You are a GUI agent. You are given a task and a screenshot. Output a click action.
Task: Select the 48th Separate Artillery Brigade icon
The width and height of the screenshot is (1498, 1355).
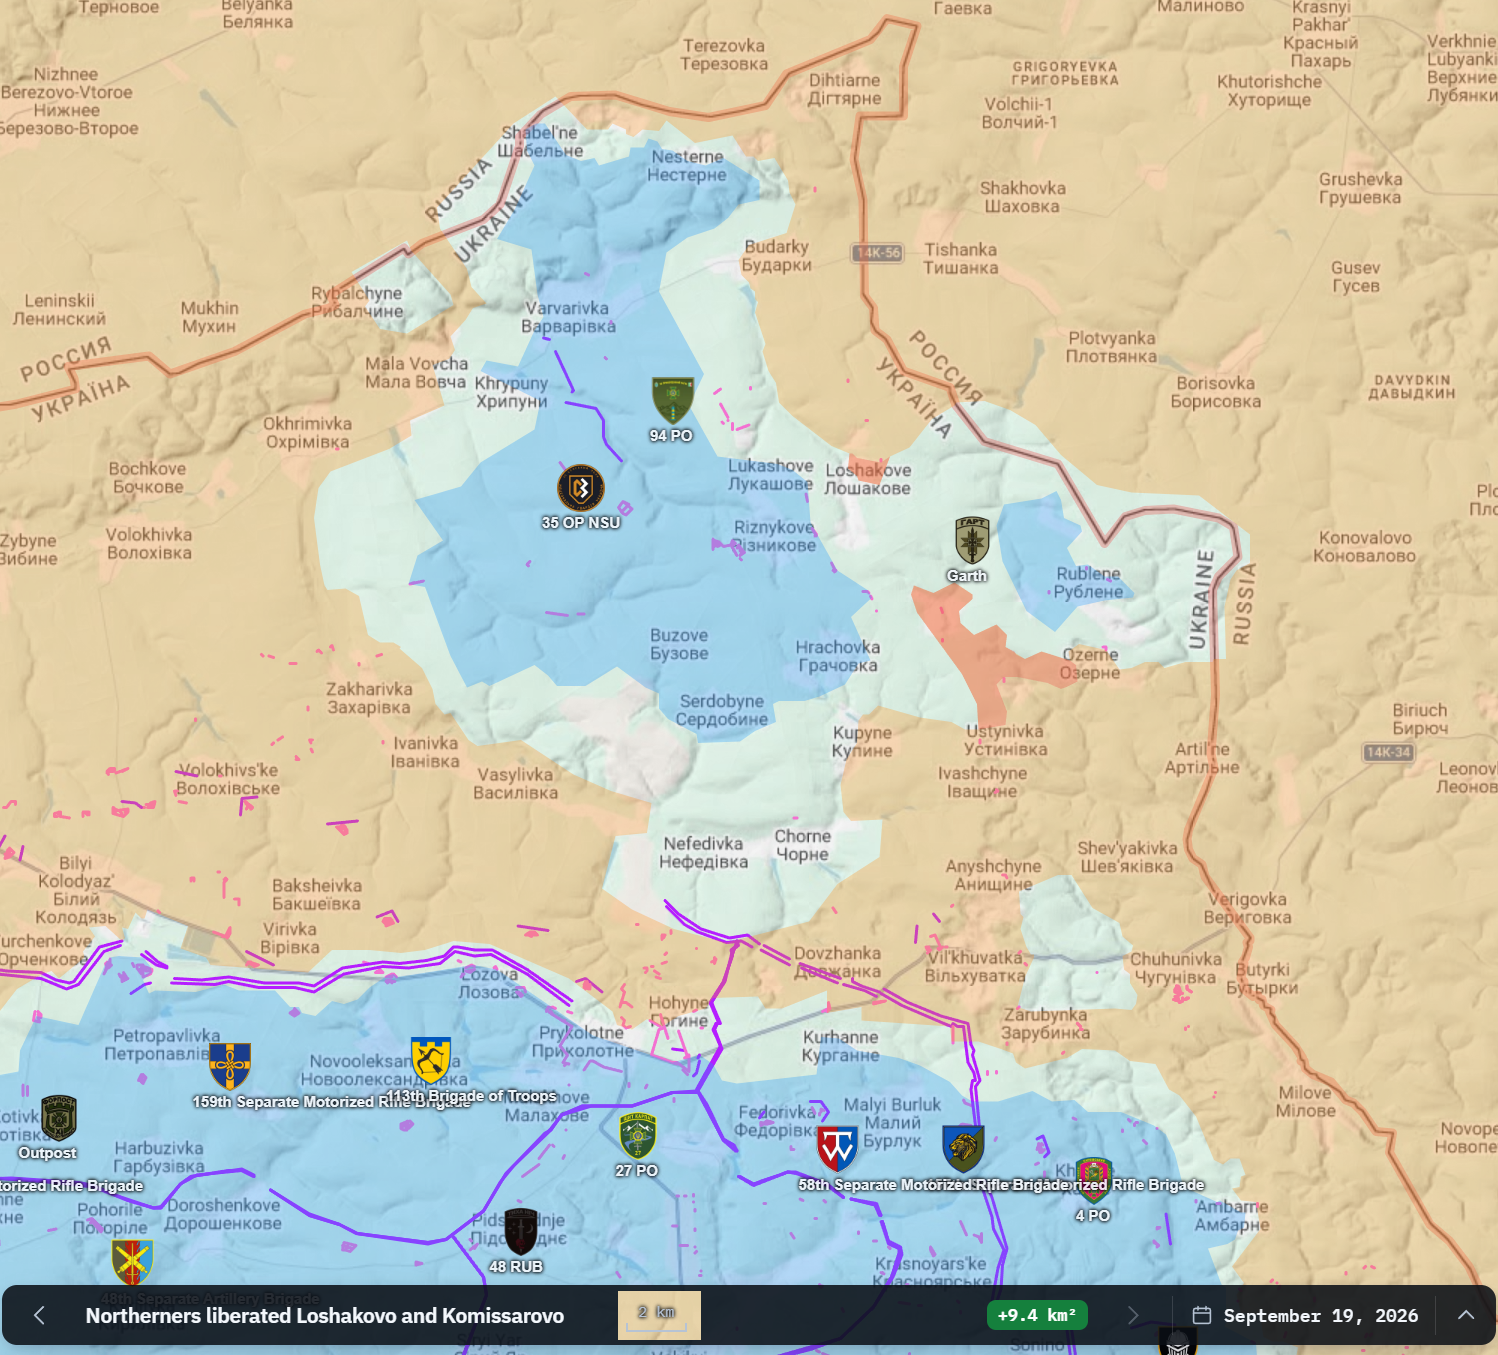132,1263
